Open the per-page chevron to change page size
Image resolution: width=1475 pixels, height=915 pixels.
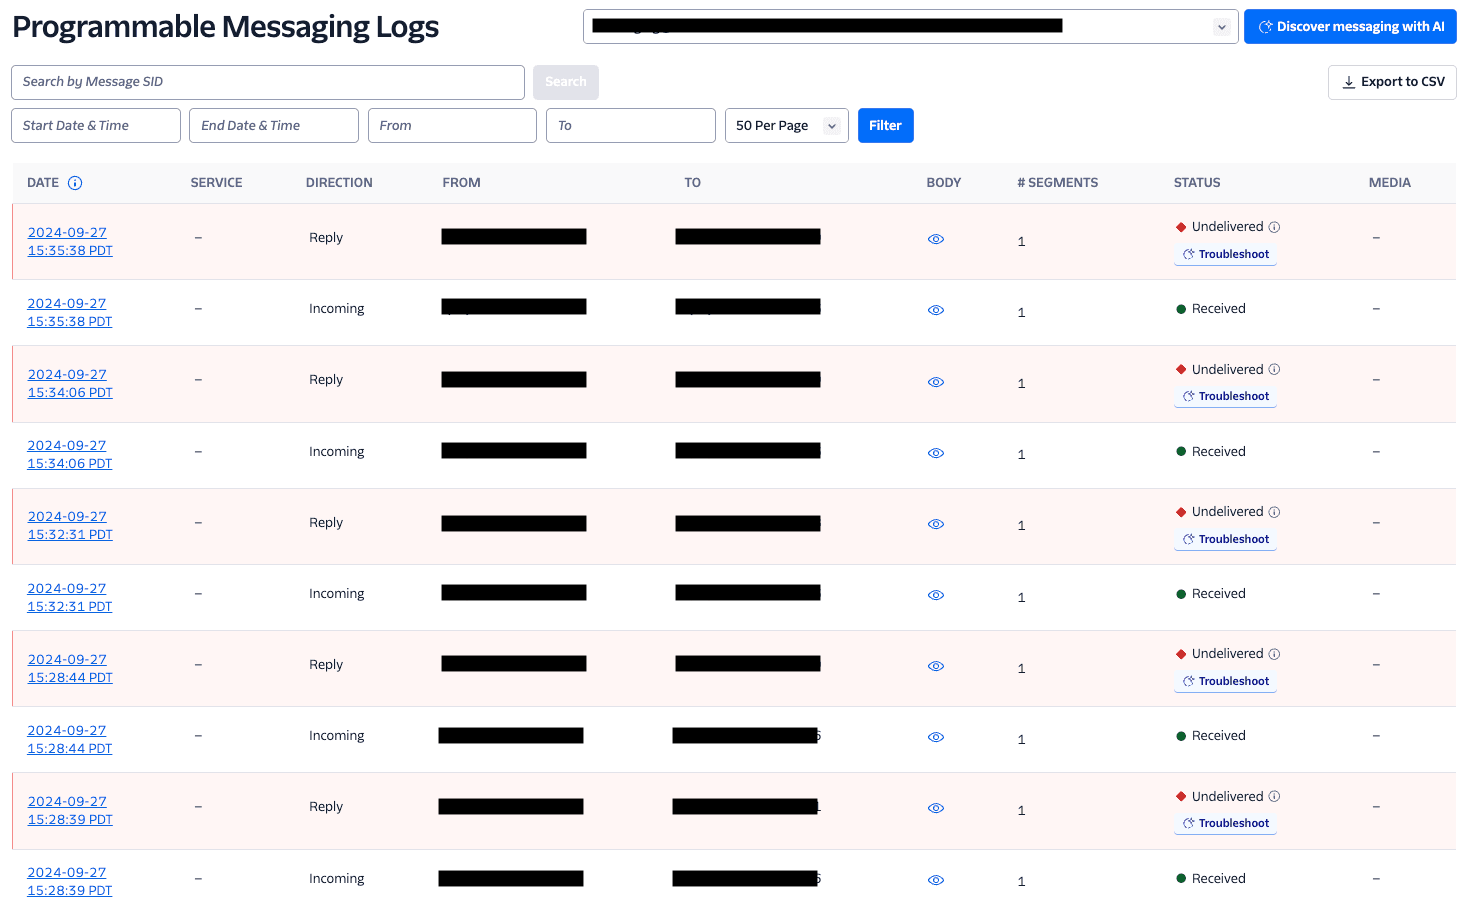pyautogui.click(x=831, y=125)
